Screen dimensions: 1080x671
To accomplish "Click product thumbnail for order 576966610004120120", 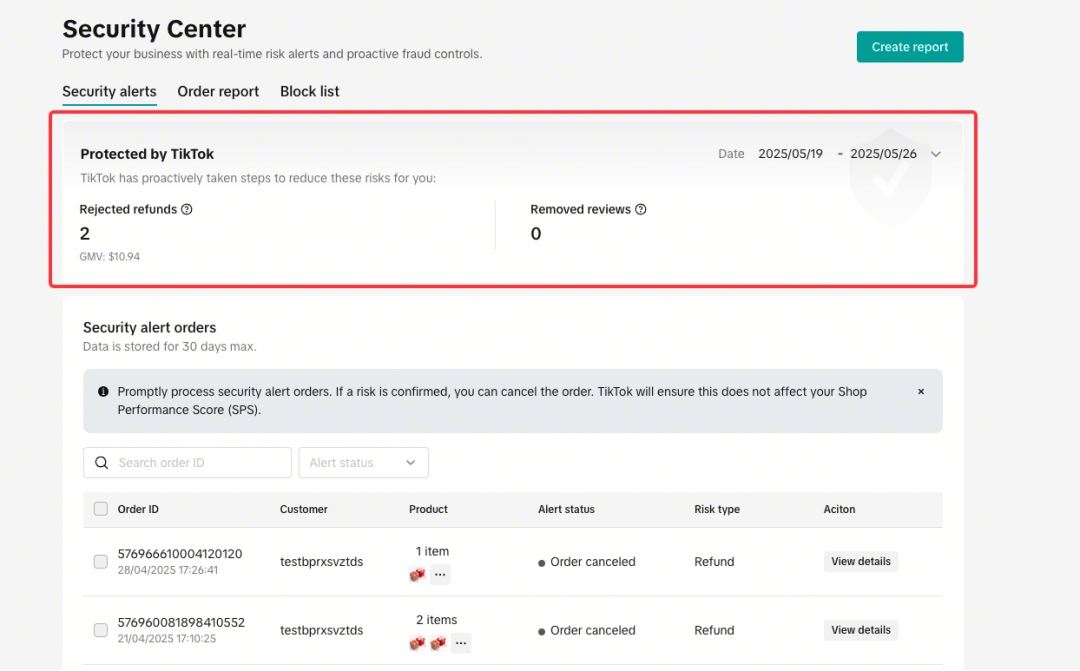I will 417,574.
